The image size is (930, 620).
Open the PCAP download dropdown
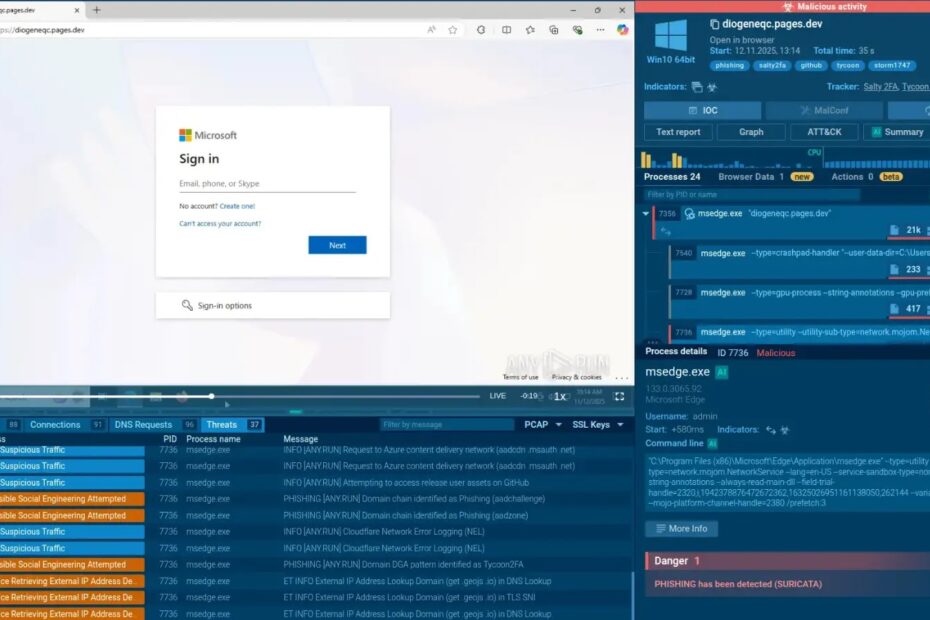point(543,425)
